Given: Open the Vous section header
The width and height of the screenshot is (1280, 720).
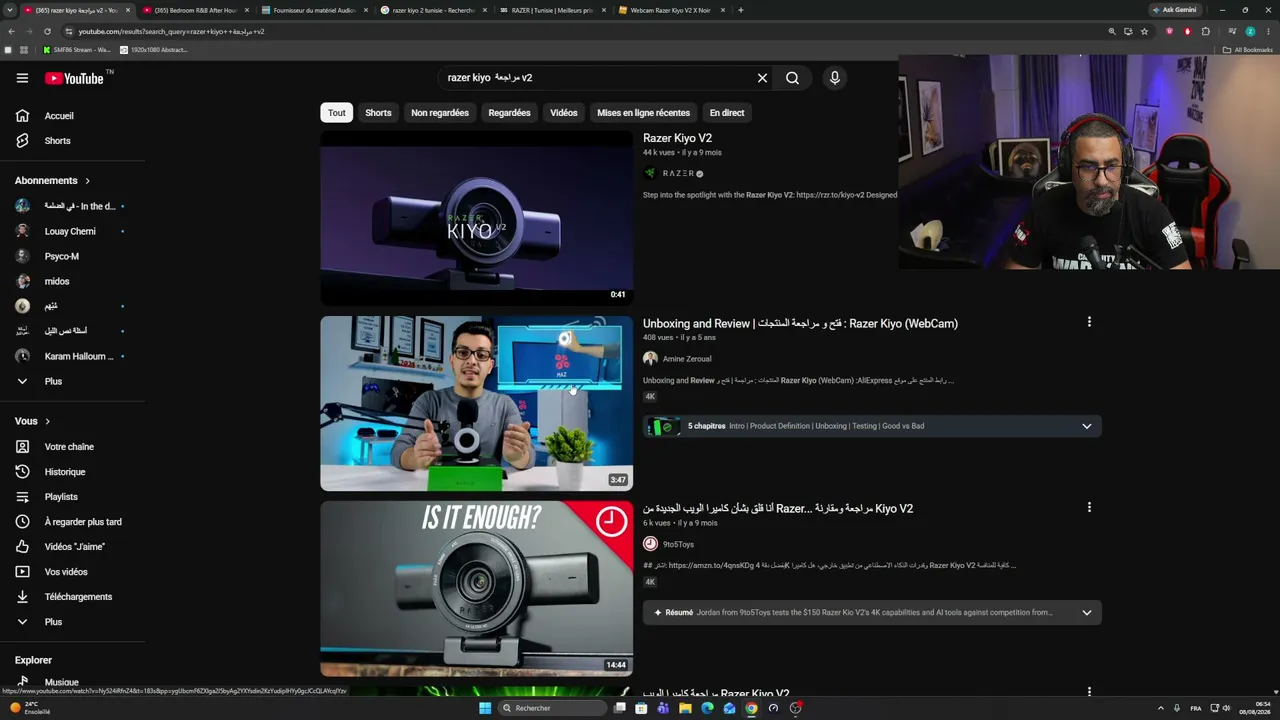Looking at the screenshot, I should (x=32, y=421).
